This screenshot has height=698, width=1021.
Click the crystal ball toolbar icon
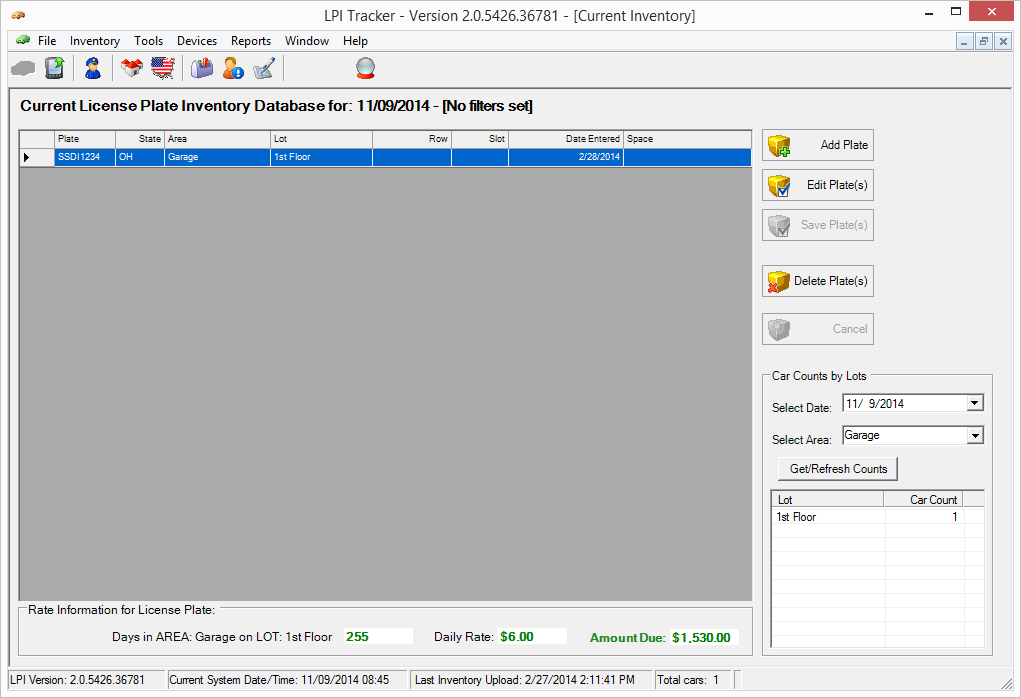[x=364, y=68]
